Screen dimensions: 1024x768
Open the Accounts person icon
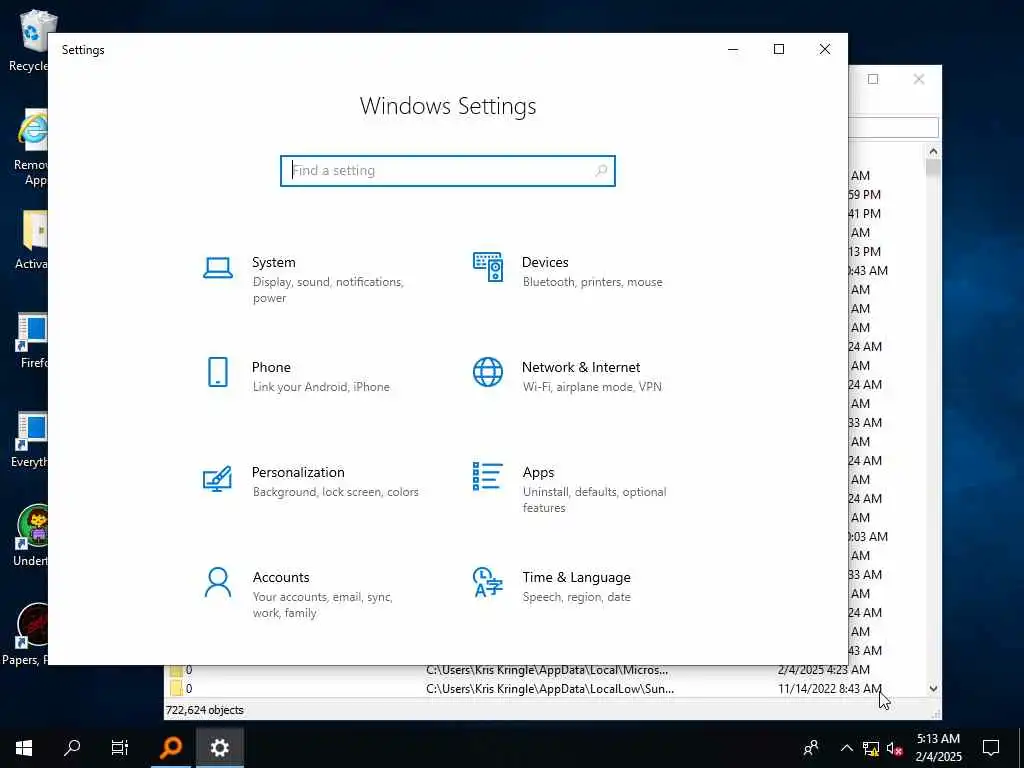217,583
